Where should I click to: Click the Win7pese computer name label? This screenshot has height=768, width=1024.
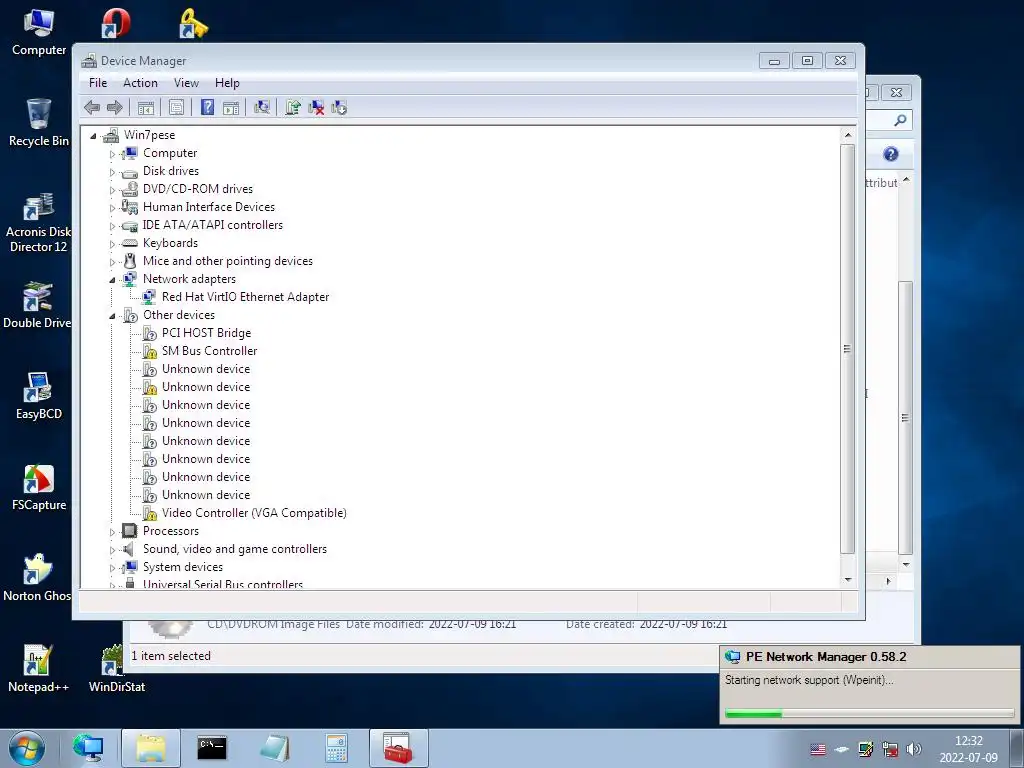[x=149, y=135]
